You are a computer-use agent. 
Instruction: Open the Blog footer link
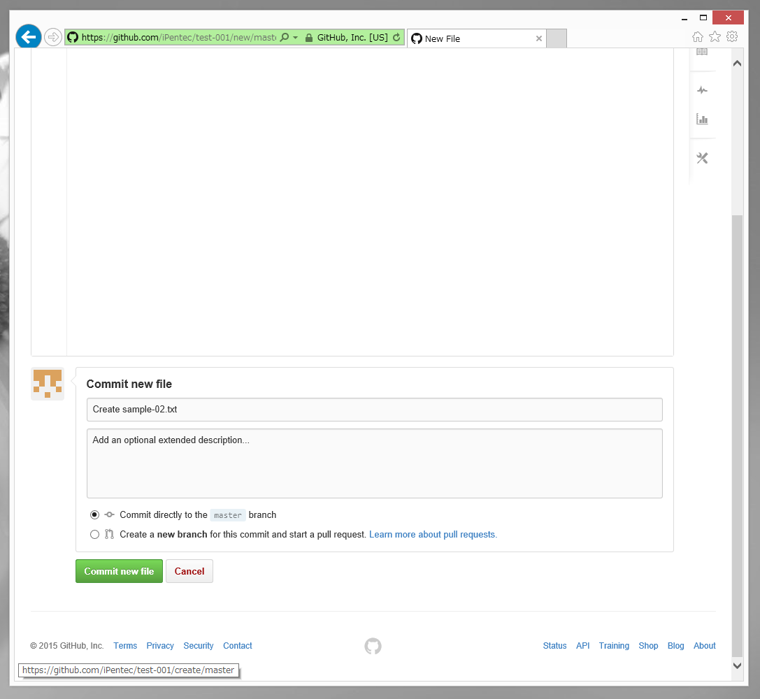[x=676, y=646]
